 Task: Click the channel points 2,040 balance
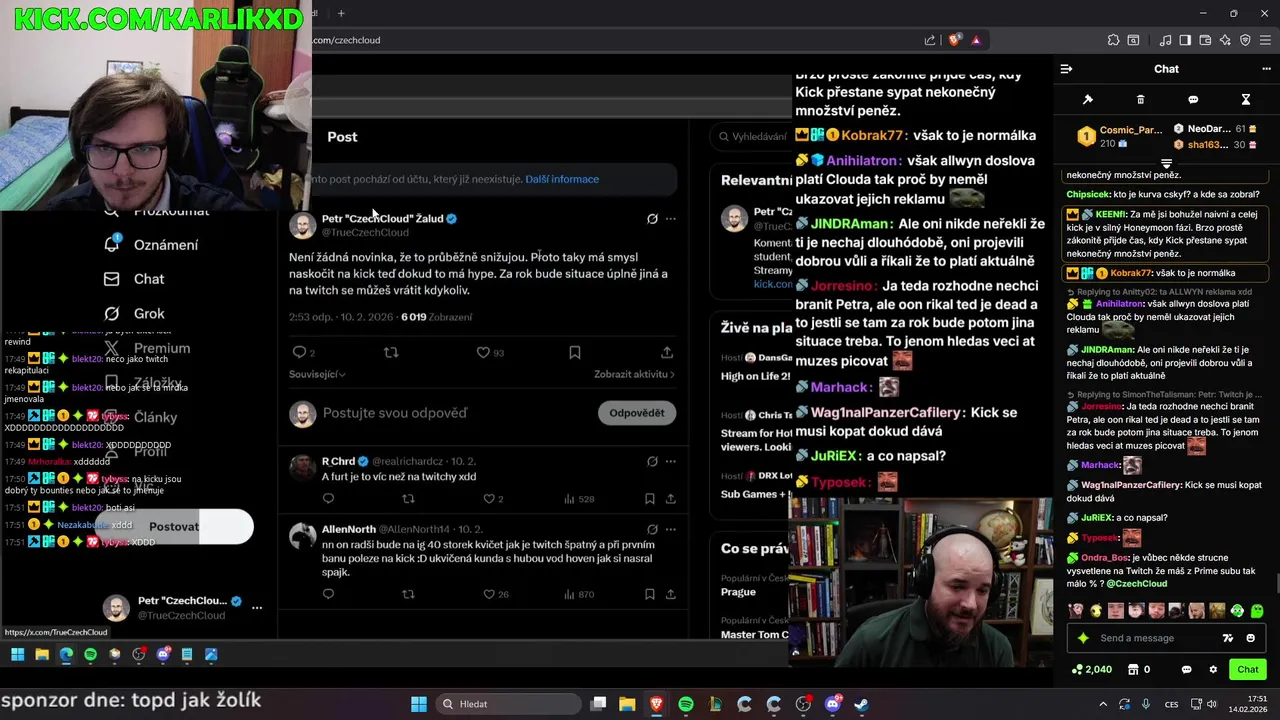1091,669
